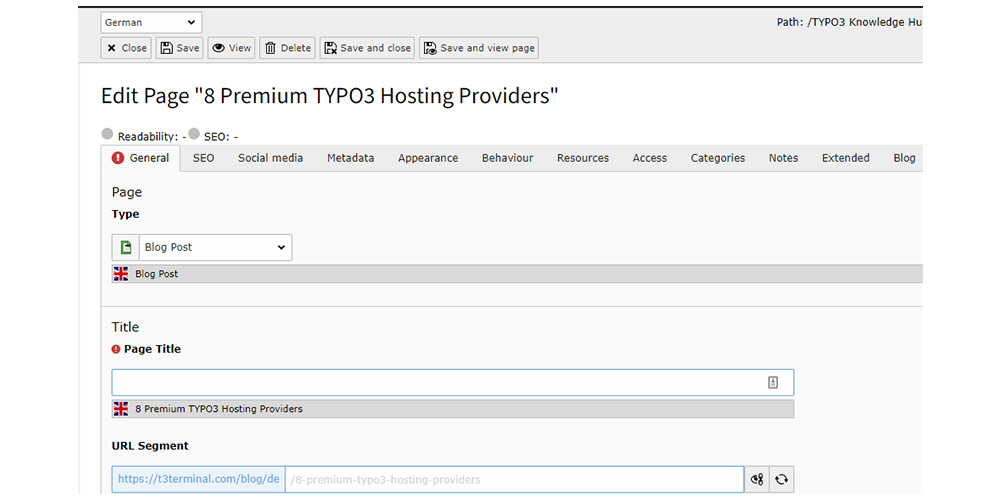Screen dimensions: 1001x500
Task: Open the Social media tab
Action: point(271,158)
